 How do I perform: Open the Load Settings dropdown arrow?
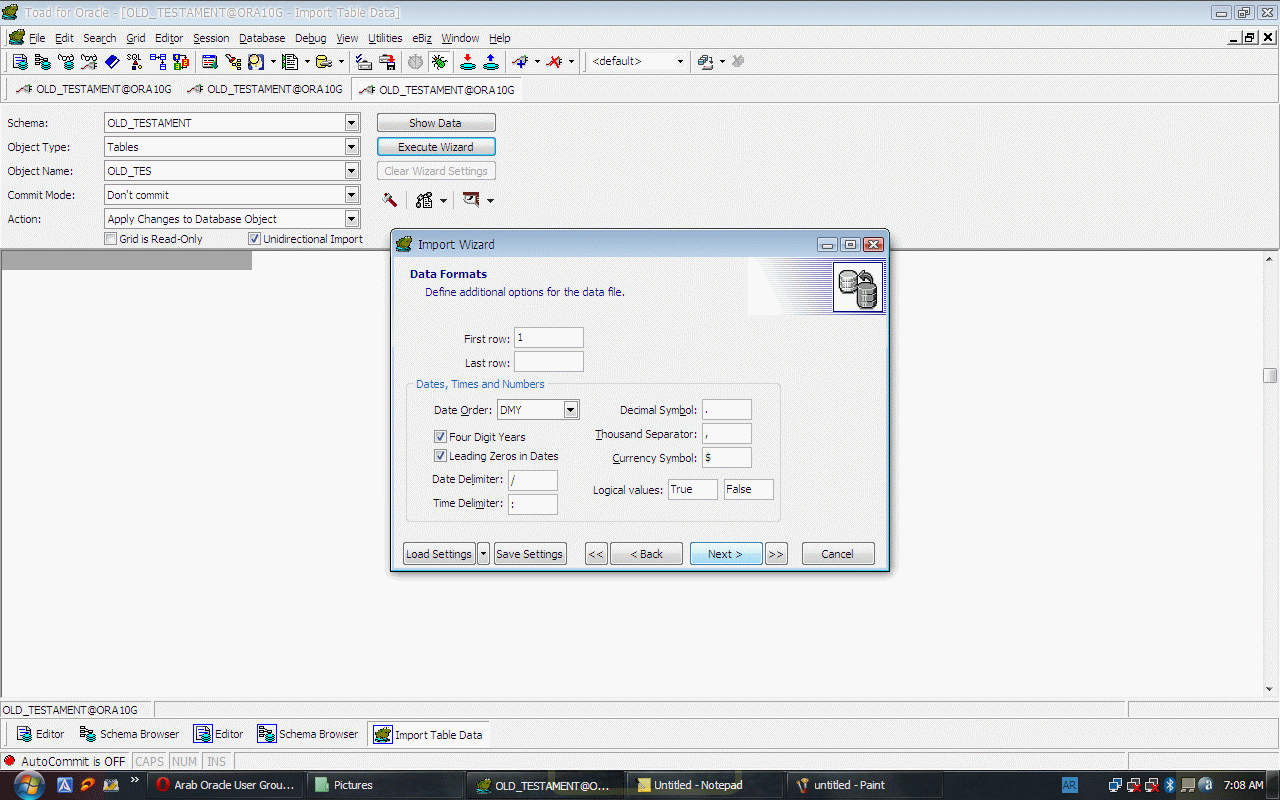click(484, 554)
